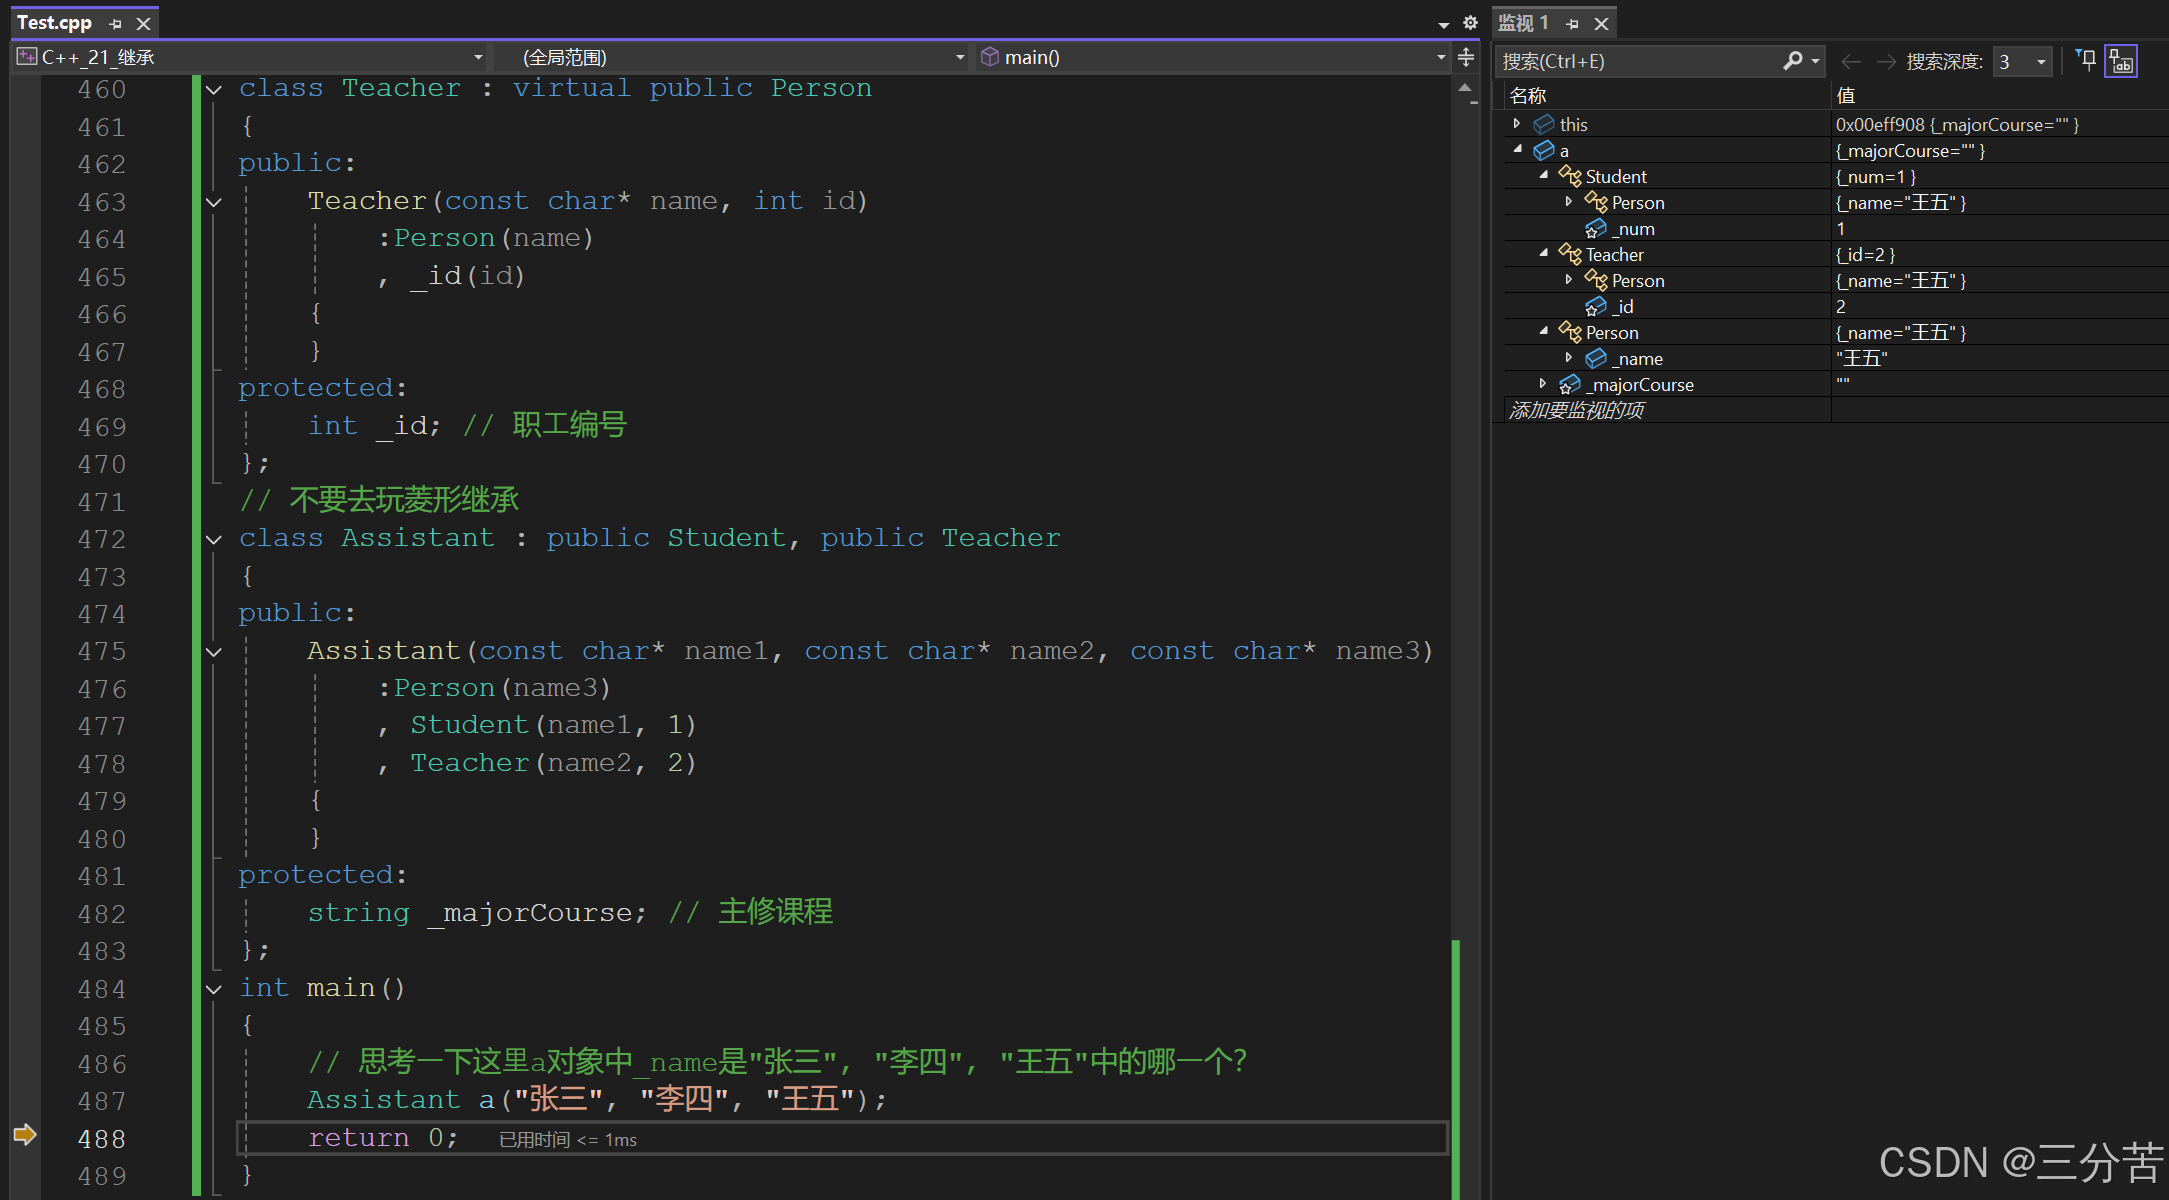Select the 监视 1 panel tab
Screen dimensions: 2169x1200
click(x=1523, y=23)
